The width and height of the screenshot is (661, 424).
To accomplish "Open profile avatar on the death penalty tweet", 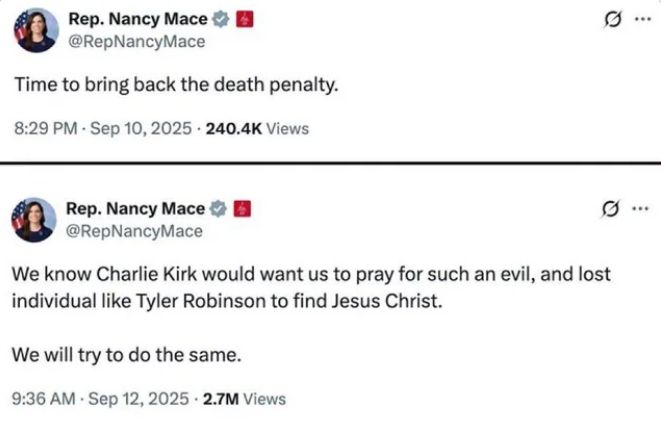I will (x=35, y=30).
